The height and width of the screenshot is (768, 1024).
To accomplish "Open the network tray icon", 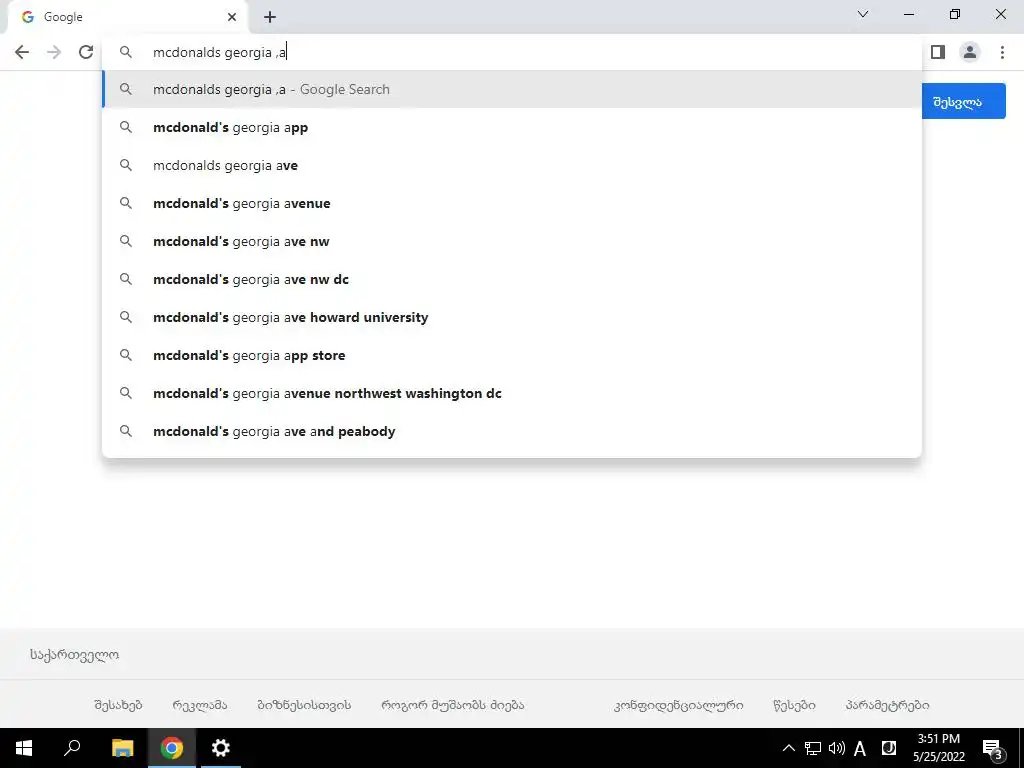I will (812, 748).
